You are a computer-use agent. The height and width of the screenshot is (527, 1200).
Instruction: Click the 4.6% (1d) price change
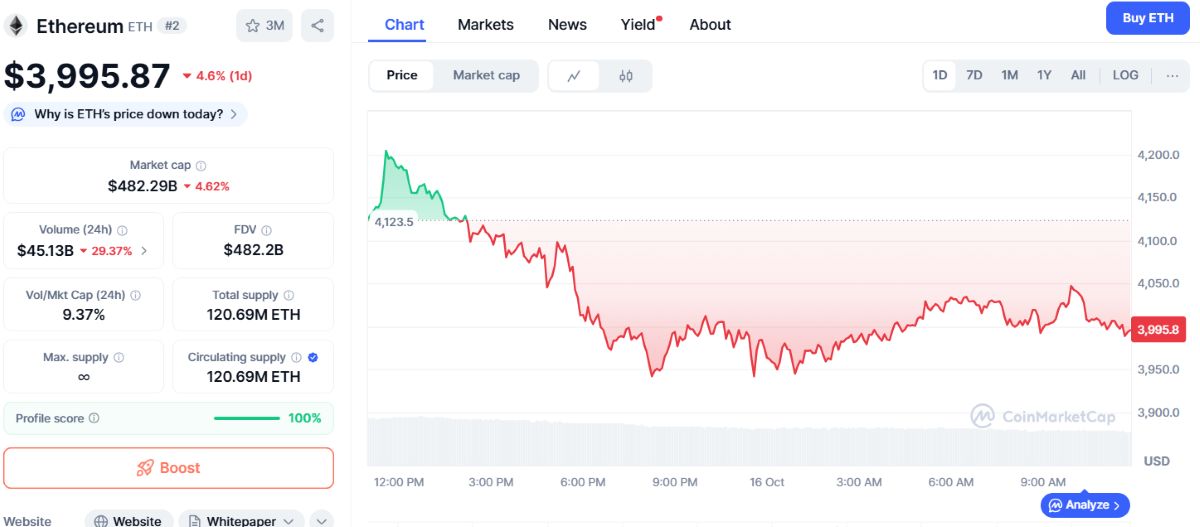tap(217, 76)
